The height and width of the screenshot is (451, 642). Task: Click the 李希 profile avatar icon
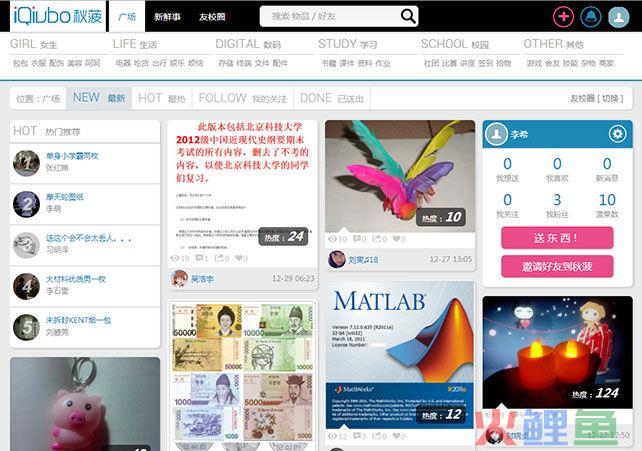pos(496,134)
